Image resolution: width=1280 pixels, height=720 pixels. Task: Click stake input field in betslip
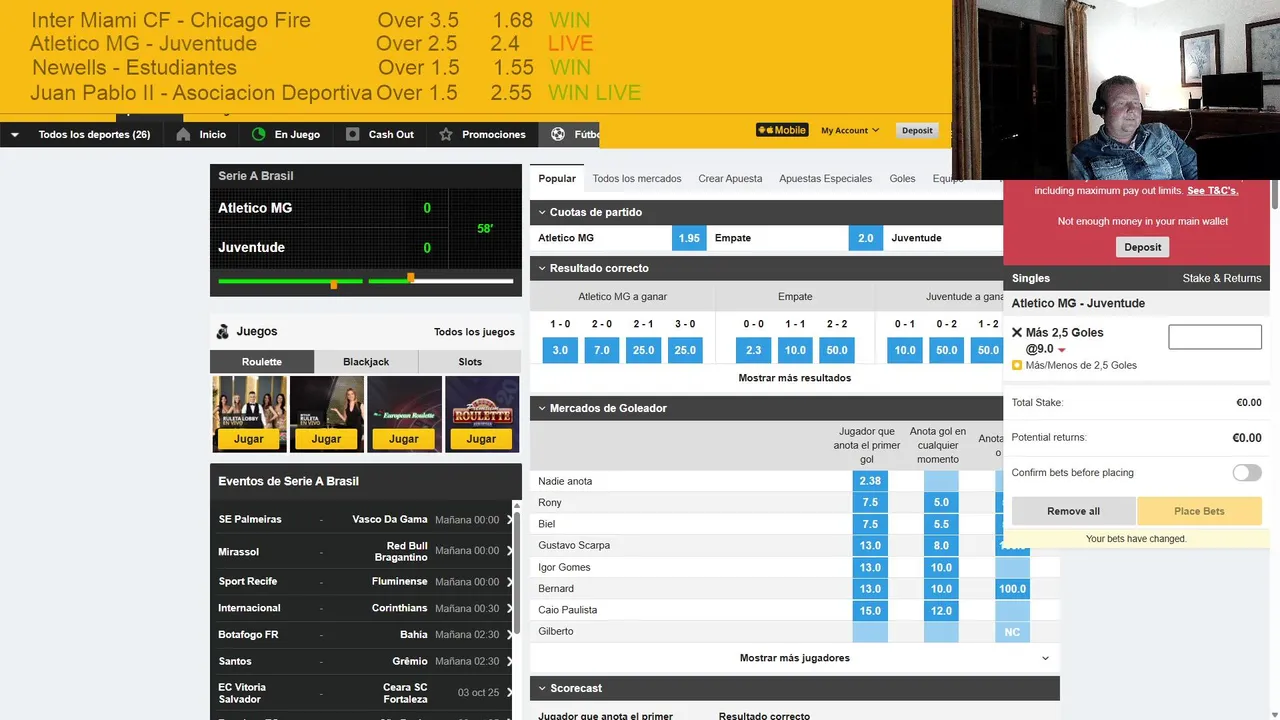tap(1215, 337)
